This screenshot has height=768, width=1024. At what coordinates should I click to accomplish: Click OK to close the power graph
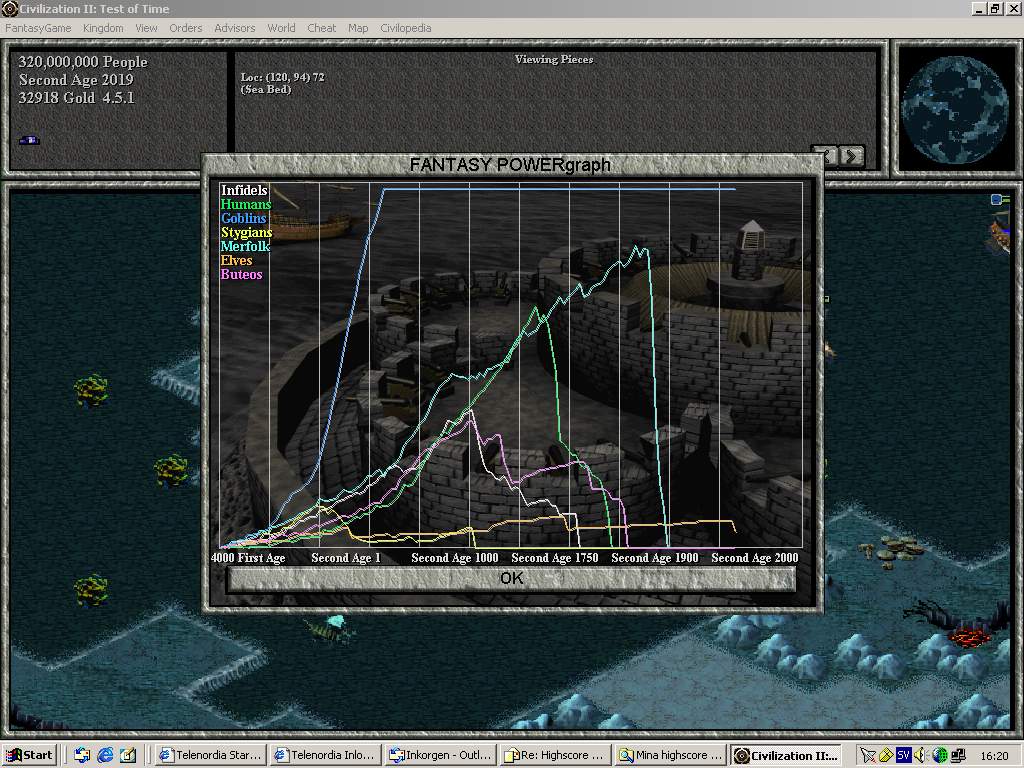click(x=511, y=579)
